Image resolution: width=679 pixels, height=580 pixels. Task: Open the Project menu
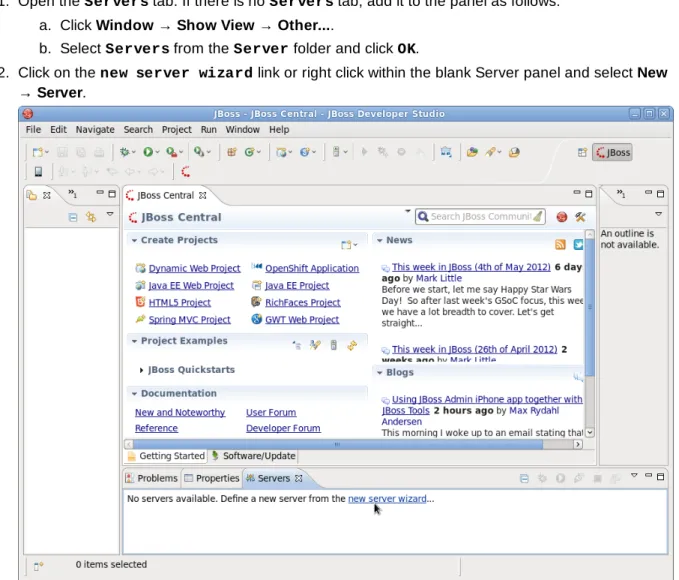tap(176, 130)
